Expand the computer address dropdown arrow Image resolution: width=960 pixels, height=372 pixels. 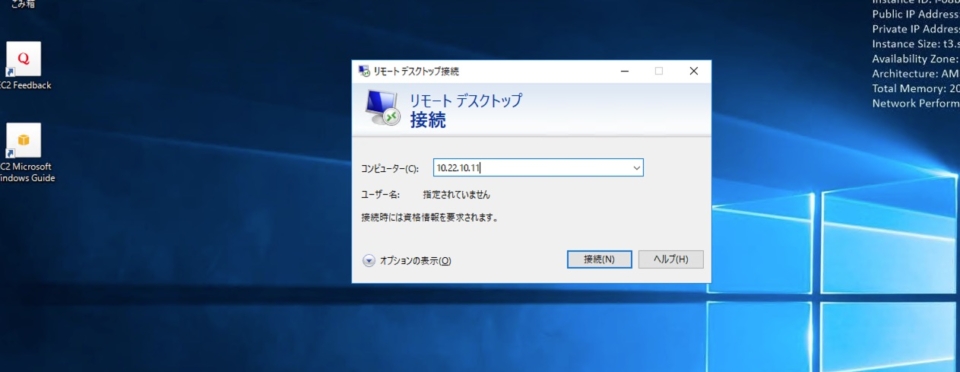point(637,168)
